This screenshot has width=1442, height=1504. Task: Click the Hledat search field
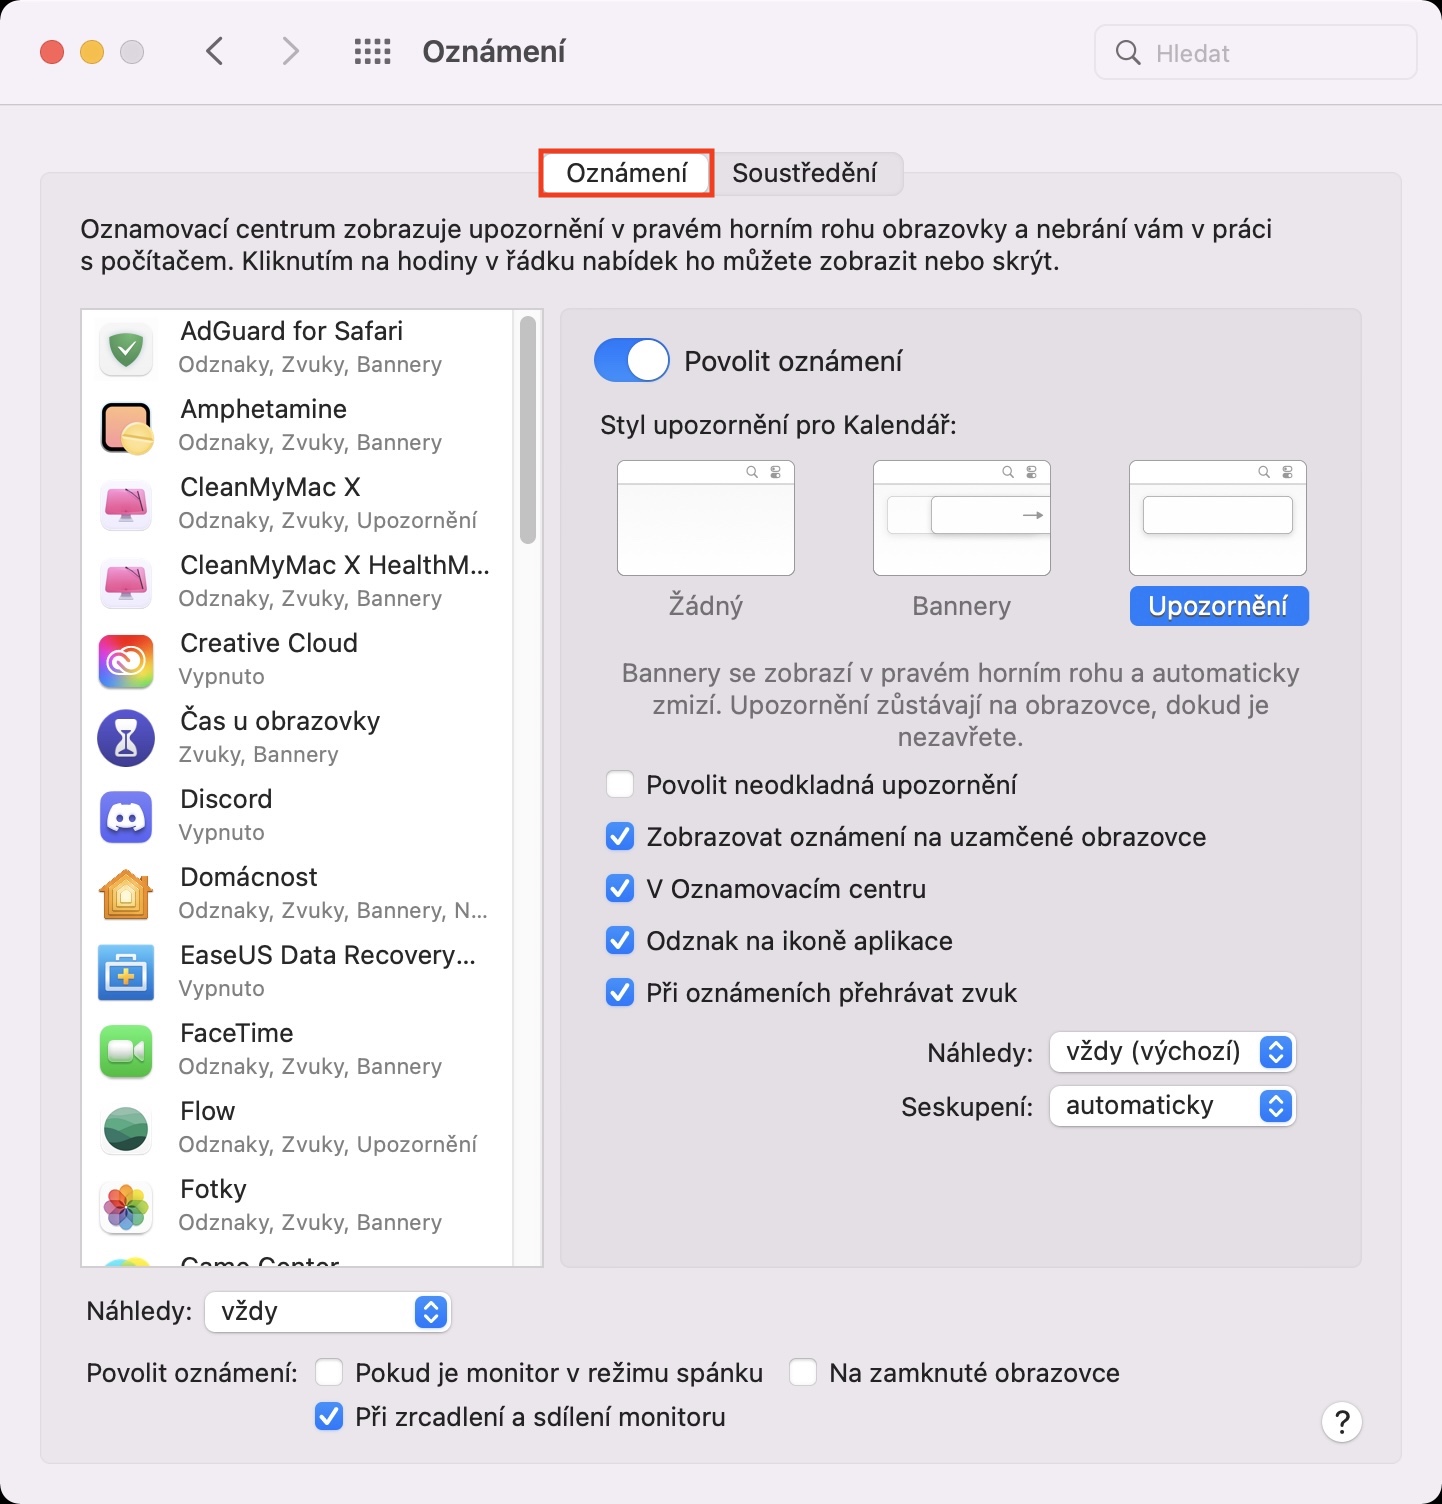tap(1256, 52)
